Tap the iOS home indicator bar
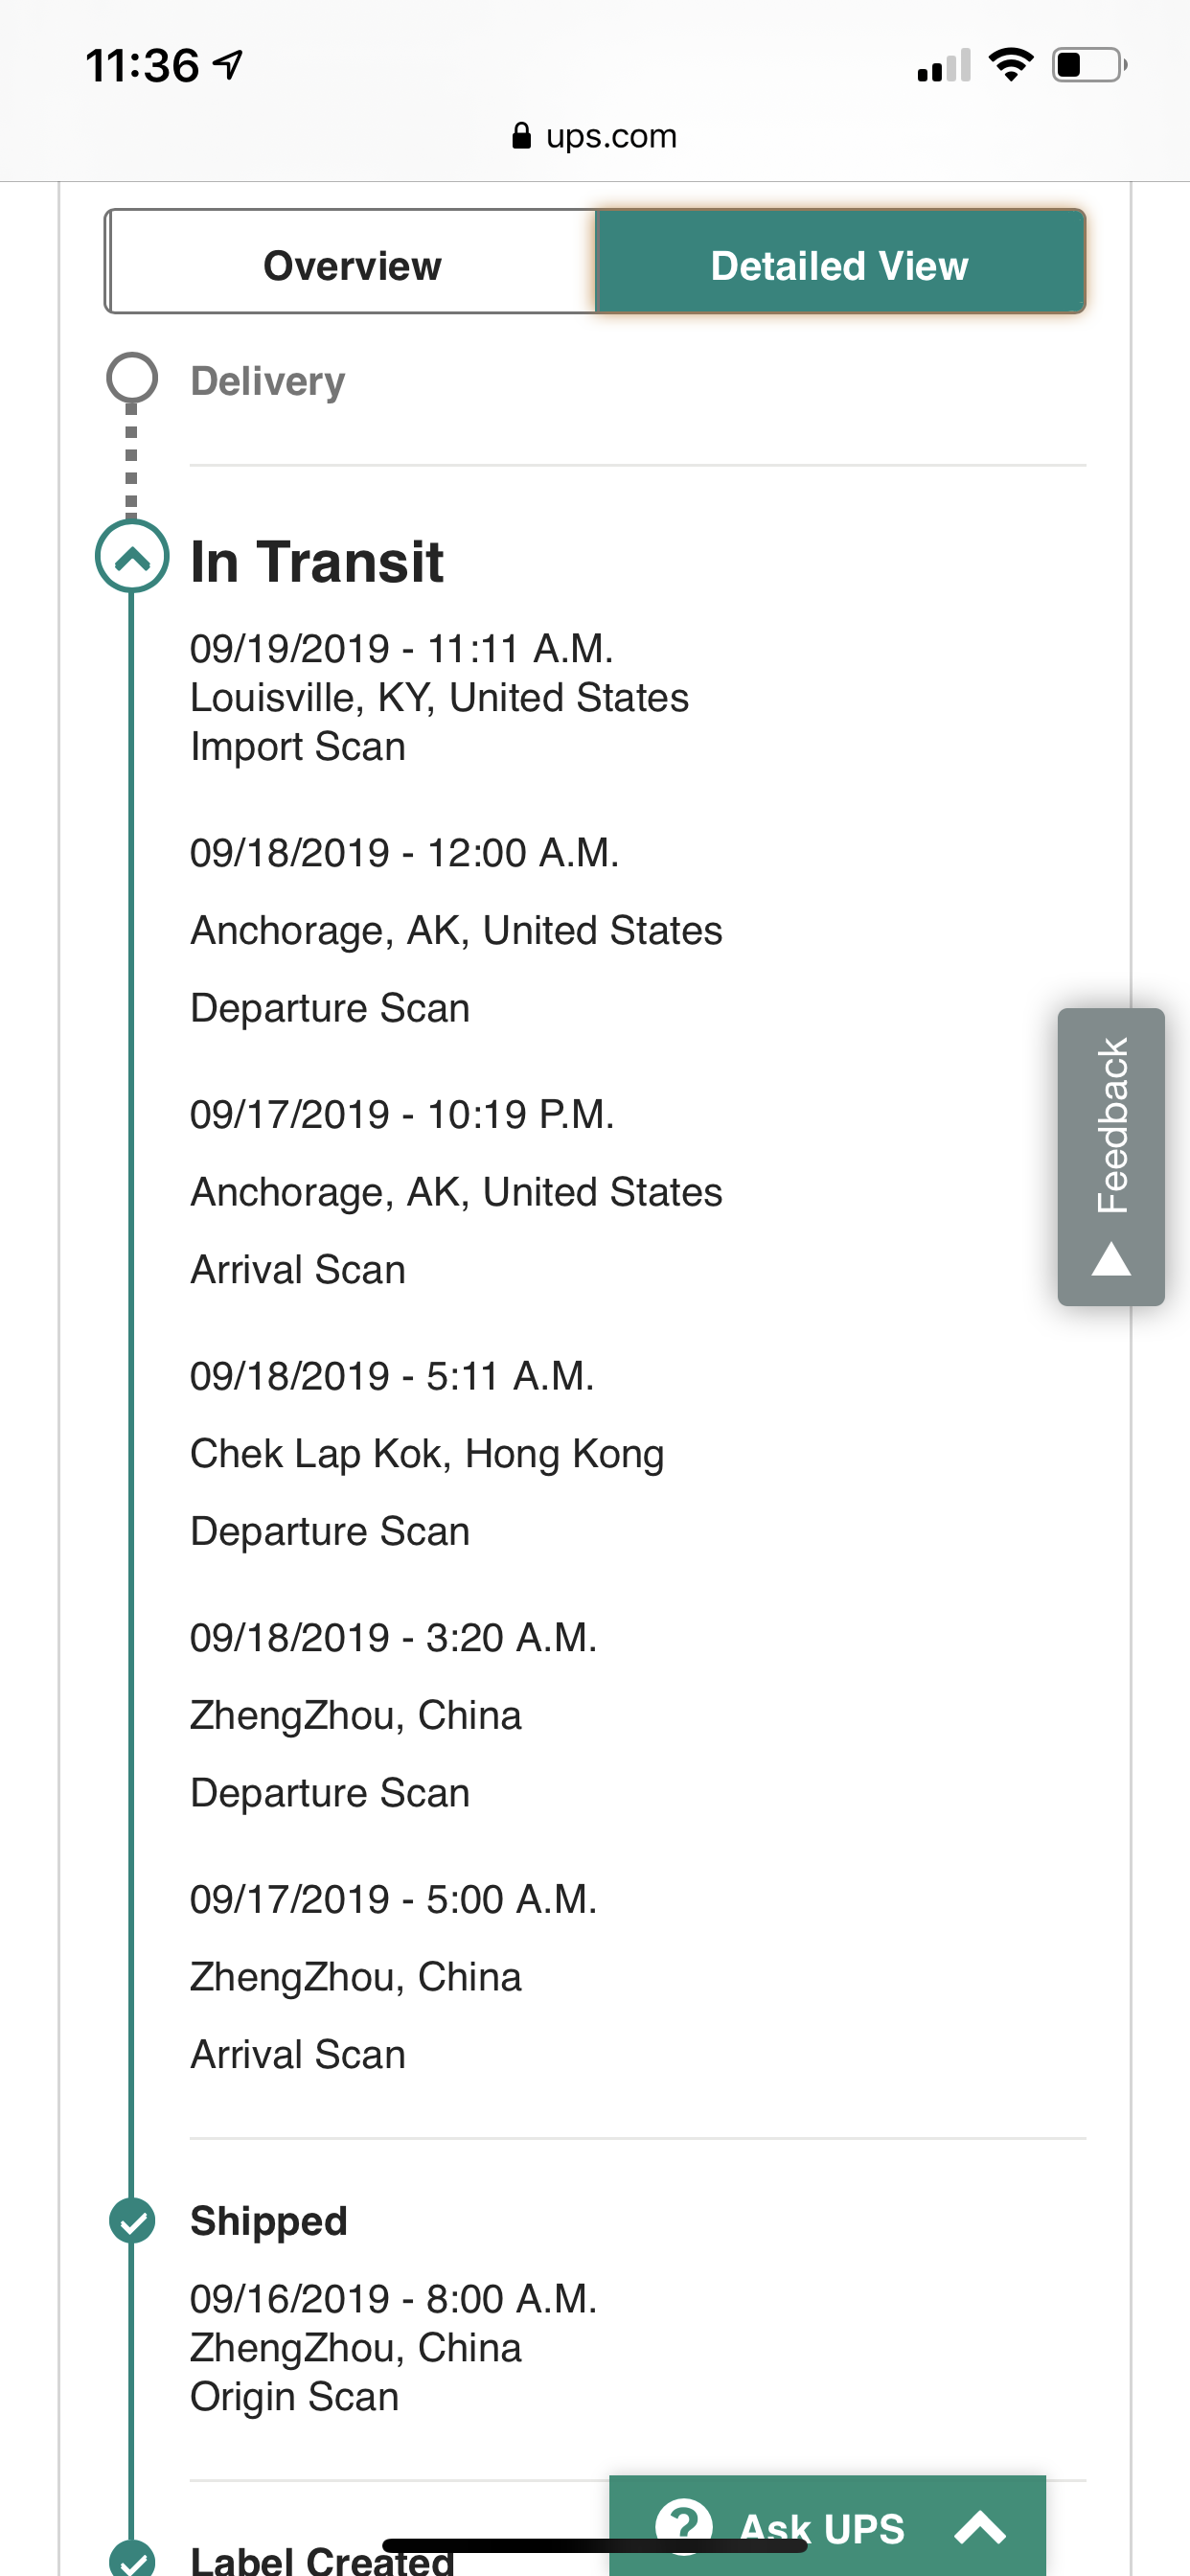The width and height of the screenshot is (1190, 2576). (x=595, y=2545)
